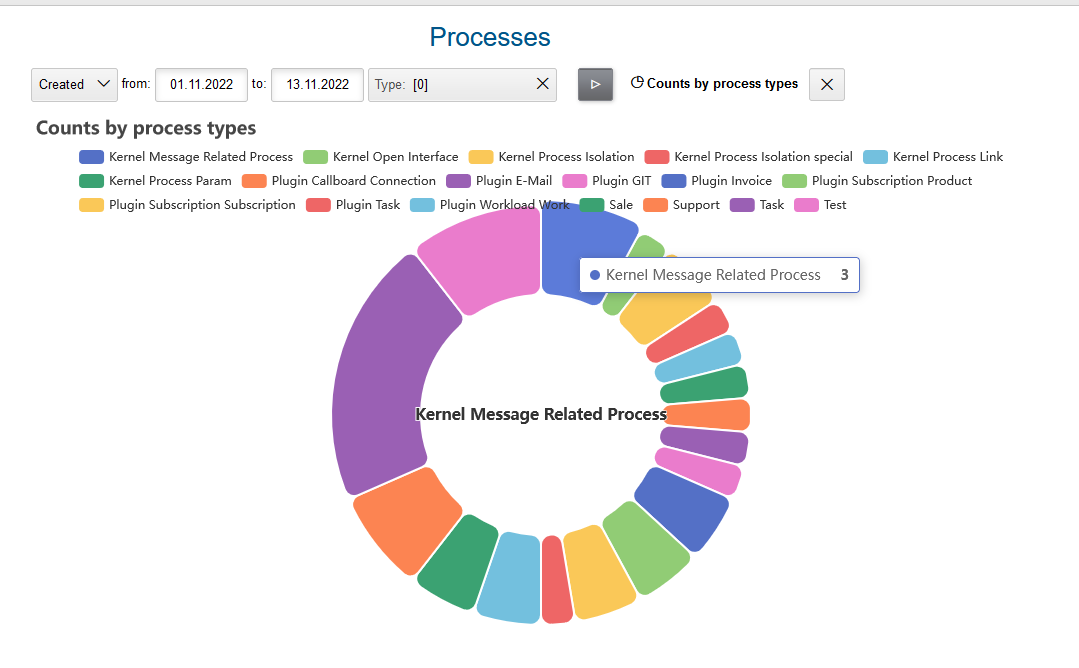The image size is (1079, 668).
Task: Close the Counts by process types chart
Action: 826,85
